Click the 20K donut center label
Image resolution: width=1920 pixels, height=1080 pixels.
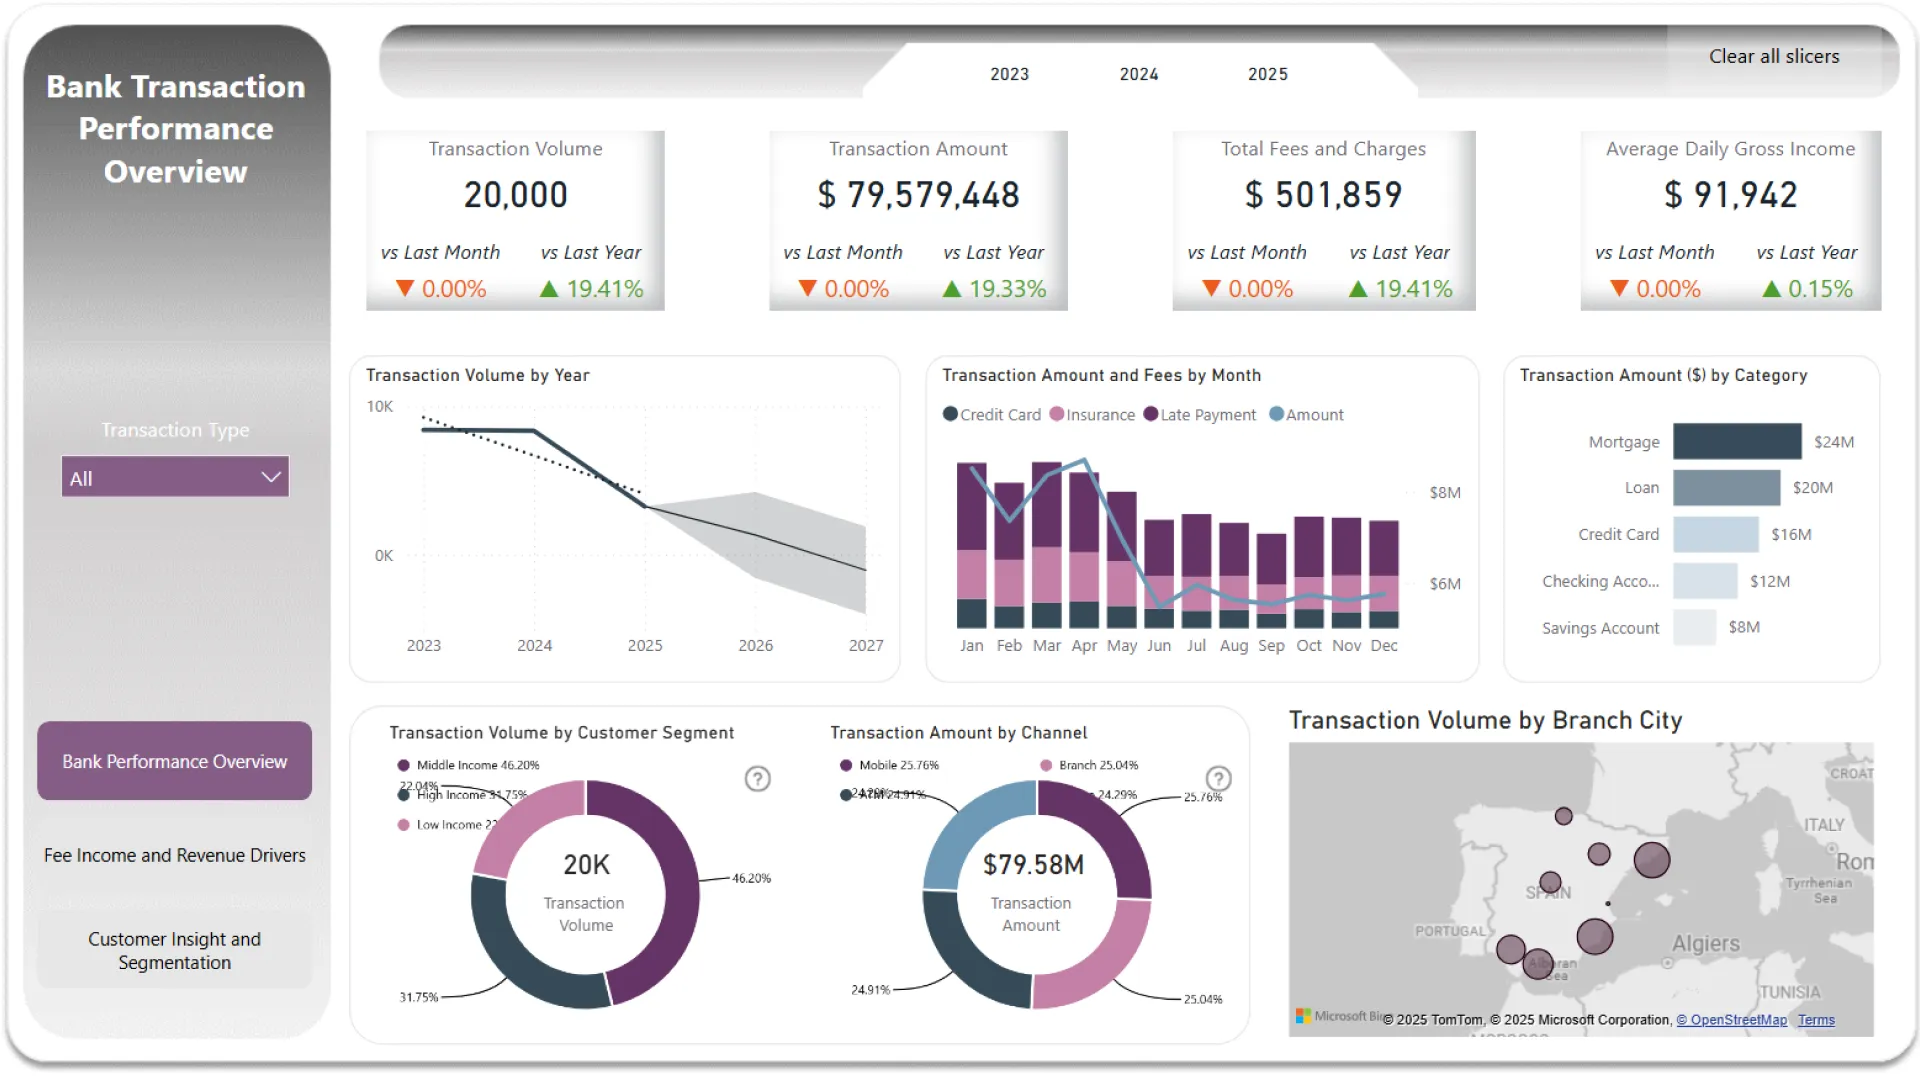click(x=586, y=865)
